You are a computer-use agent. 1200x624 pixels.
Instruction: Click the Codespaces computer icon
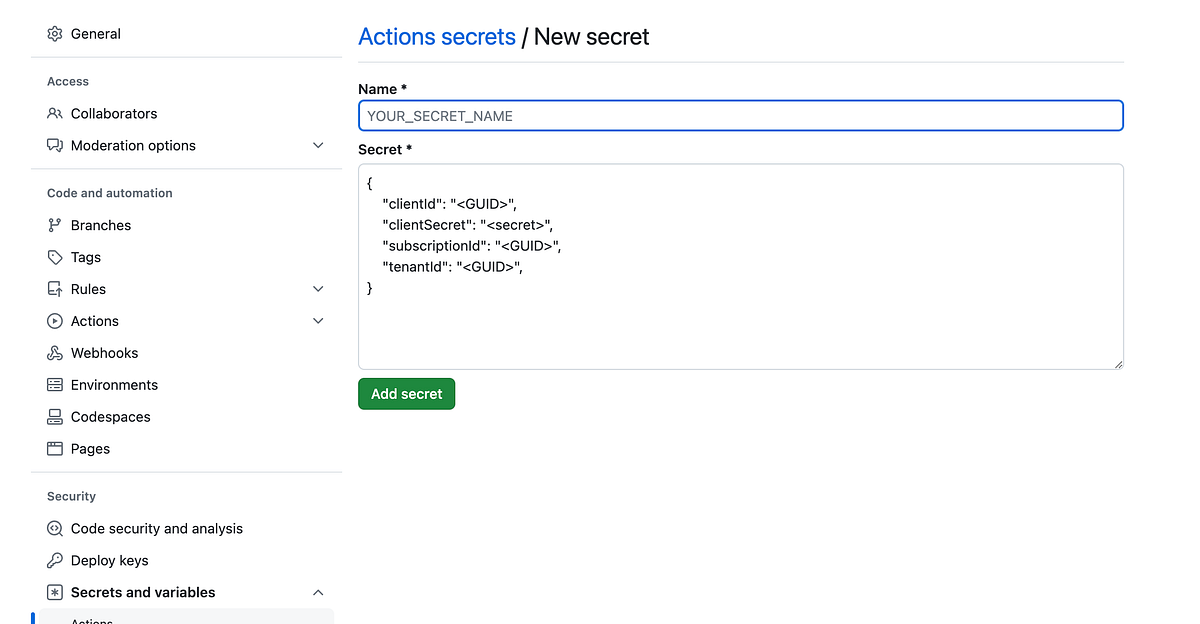pos(55,417)
